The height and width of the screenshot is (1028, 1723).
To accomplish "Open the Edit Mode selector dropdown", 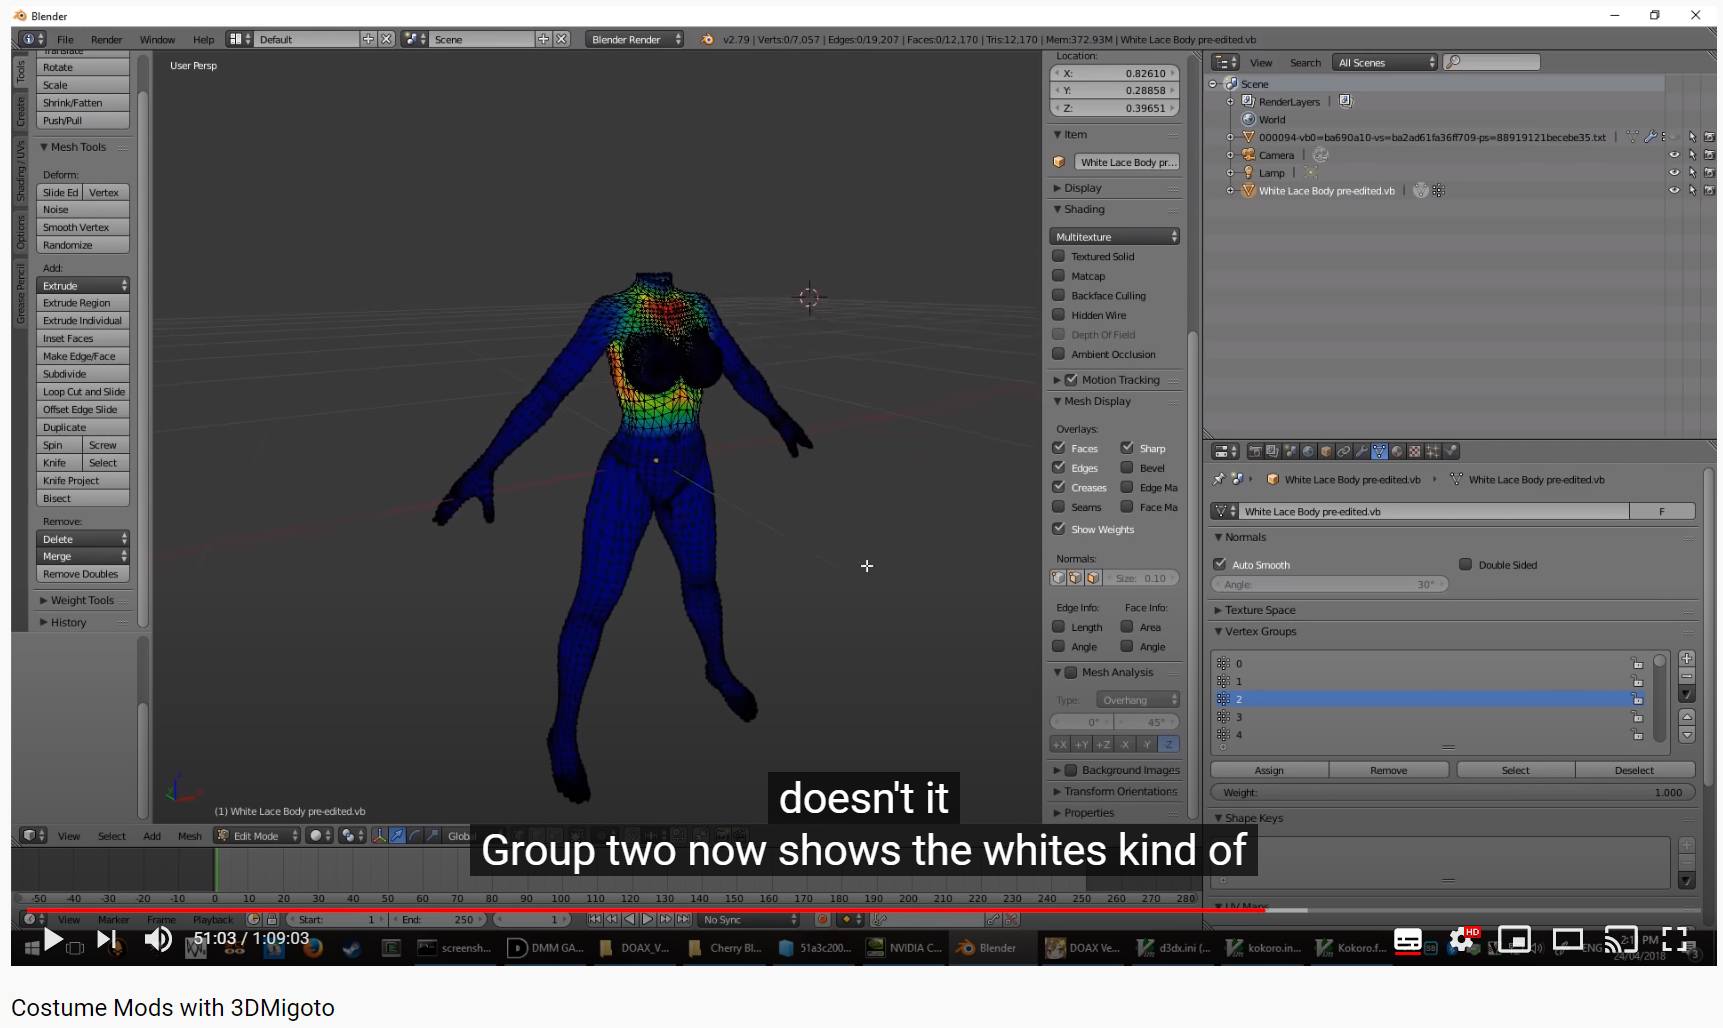I will [x=257, y=836].
